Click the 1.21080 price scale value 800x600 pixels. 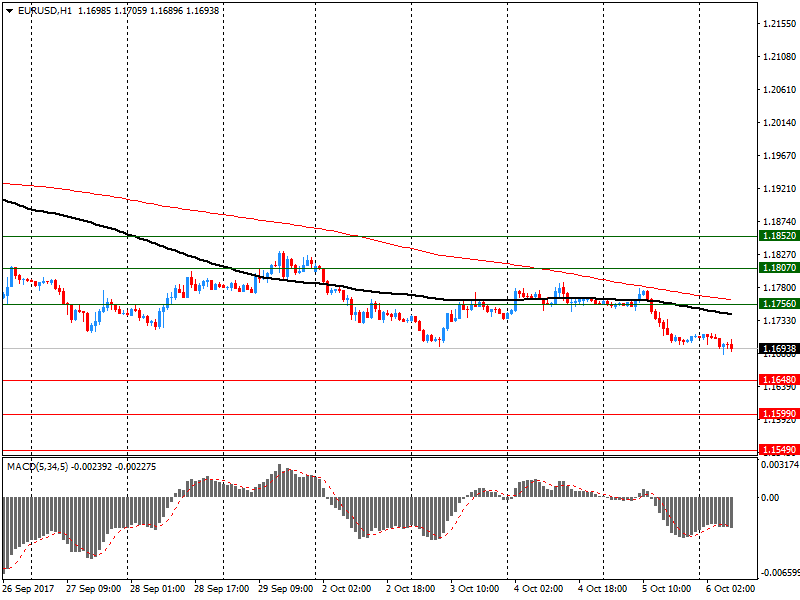point(779,57)
